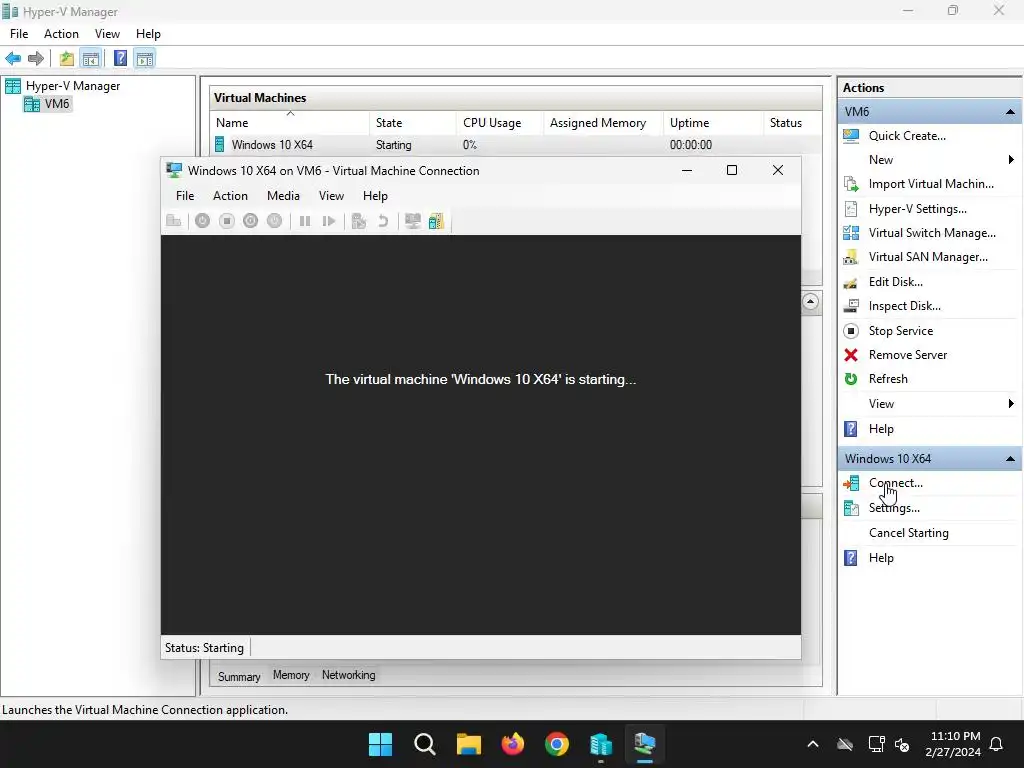Sort by the Name column header
Screen dimensions: 1024x768
point(290,123)
